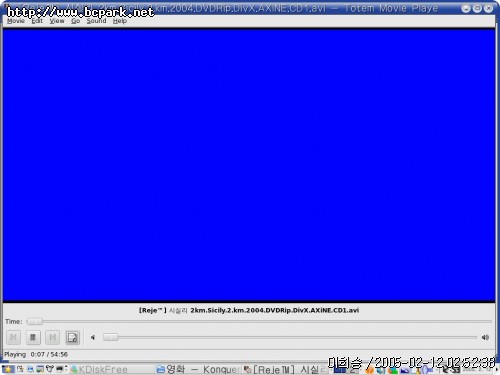Open the Help menu

[120, 21]
